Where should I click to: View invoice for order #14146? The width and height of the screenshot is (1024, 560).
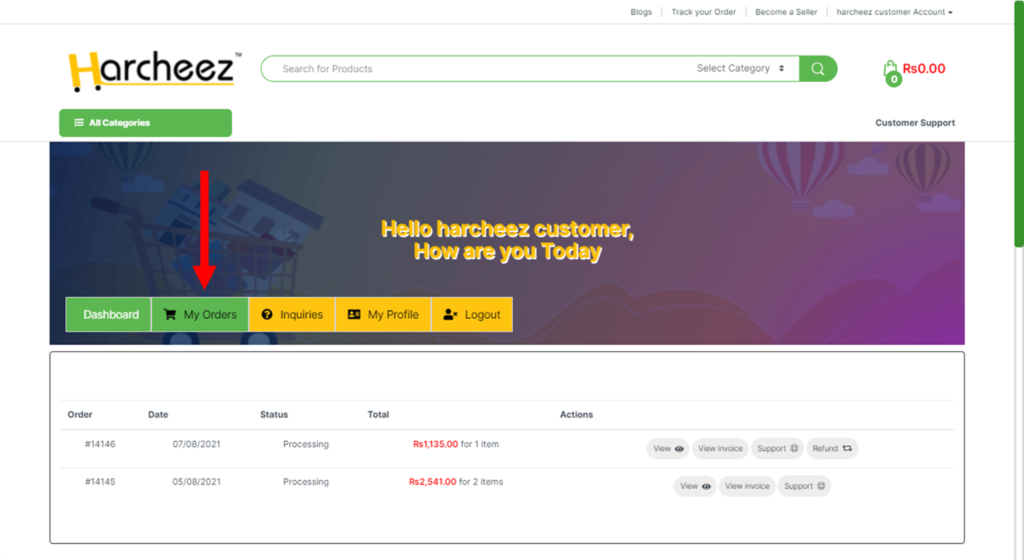point(720,448)
